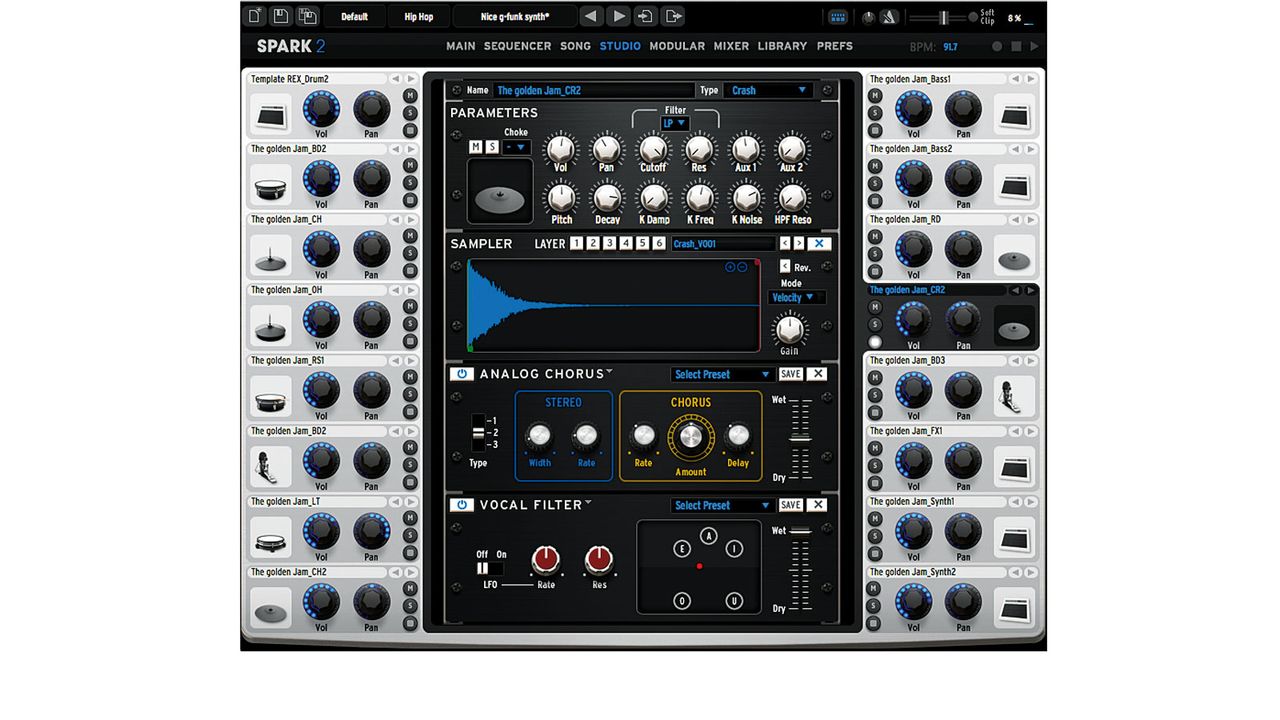Zoom in on the sampler waveform
The height and width of the screenshot is (720, 1280).
pos(730,267)
